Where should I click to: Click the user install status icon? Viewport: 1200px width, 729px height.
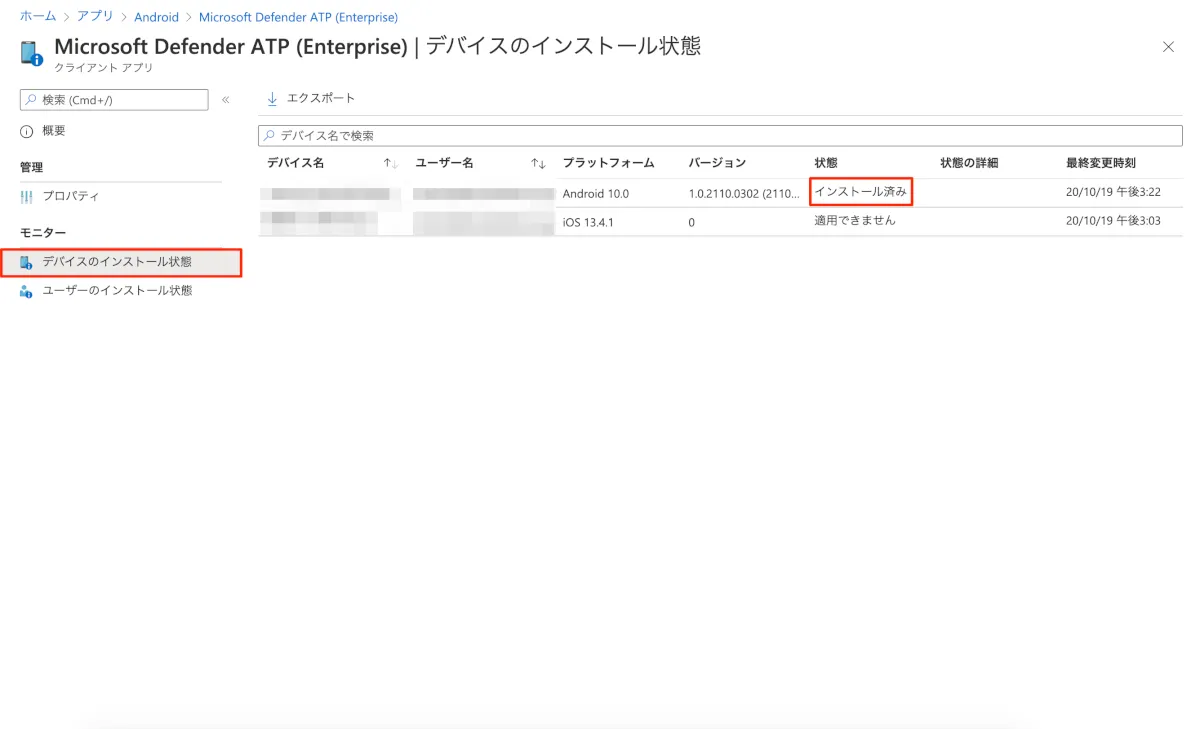(27, 291)
